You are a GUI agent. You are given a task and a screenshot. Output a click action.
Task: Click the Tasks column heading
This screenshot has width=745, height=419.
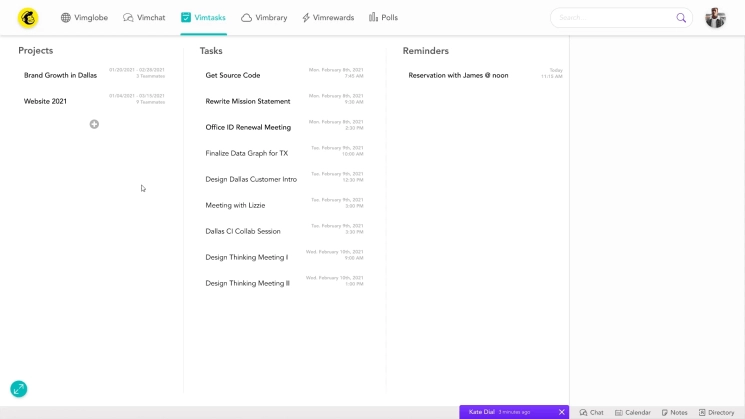click(211, 50)
